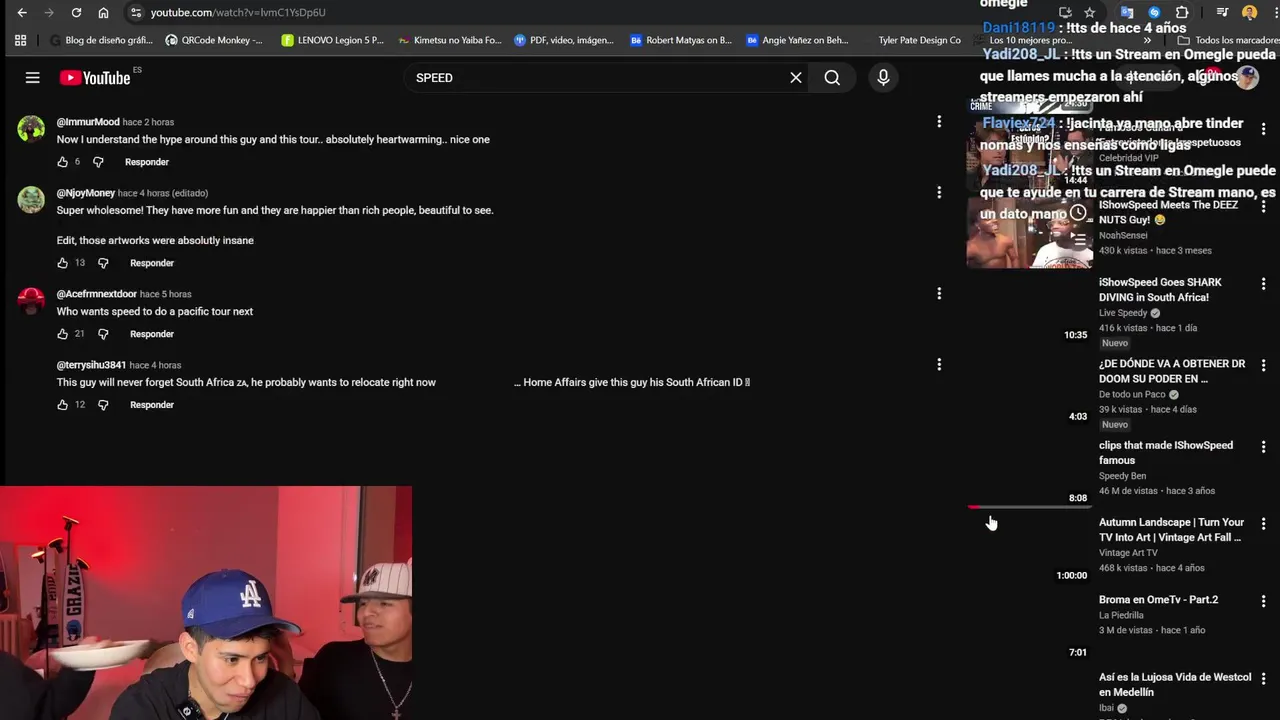Go to the YouTube home logo

point(95,78)
